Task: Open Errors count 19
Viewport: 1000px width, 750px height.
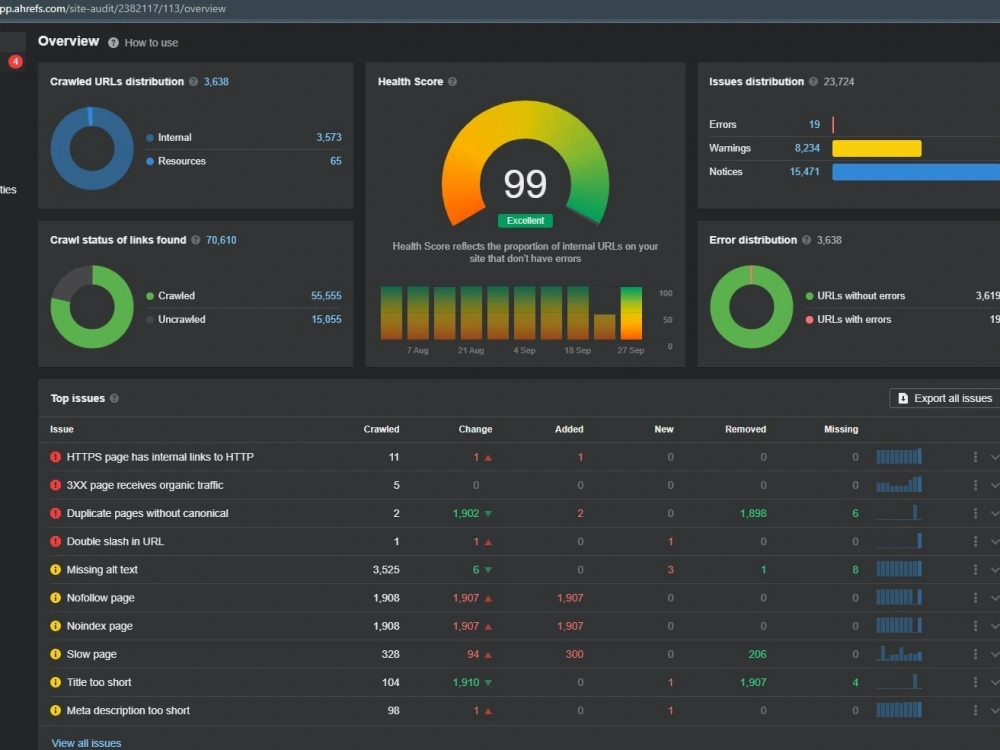Action: pos(814,124)
